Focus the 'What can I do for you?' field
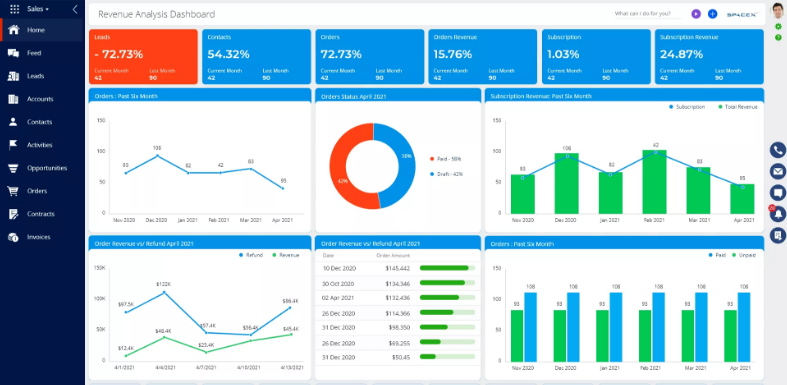 (x=648, y=14)
